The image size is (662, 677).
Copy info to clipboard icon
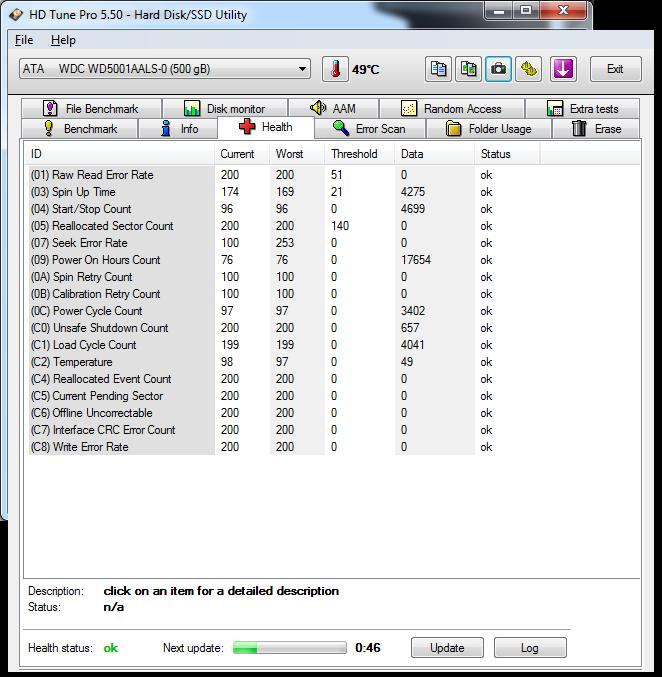point(438,69)
